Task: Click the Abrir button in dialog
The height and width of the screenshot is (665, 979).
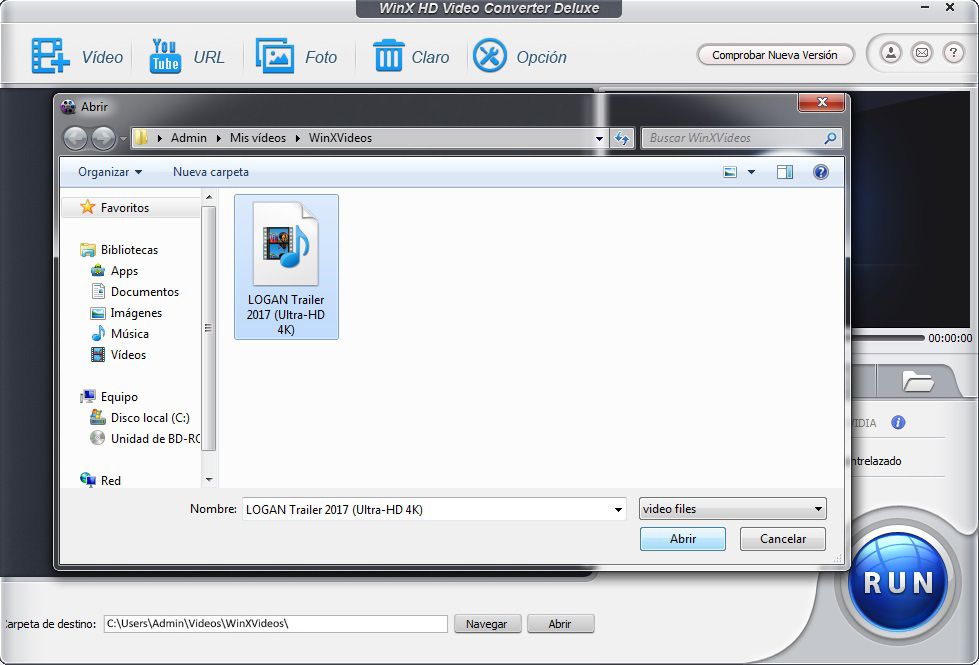Action: [683, 539]
